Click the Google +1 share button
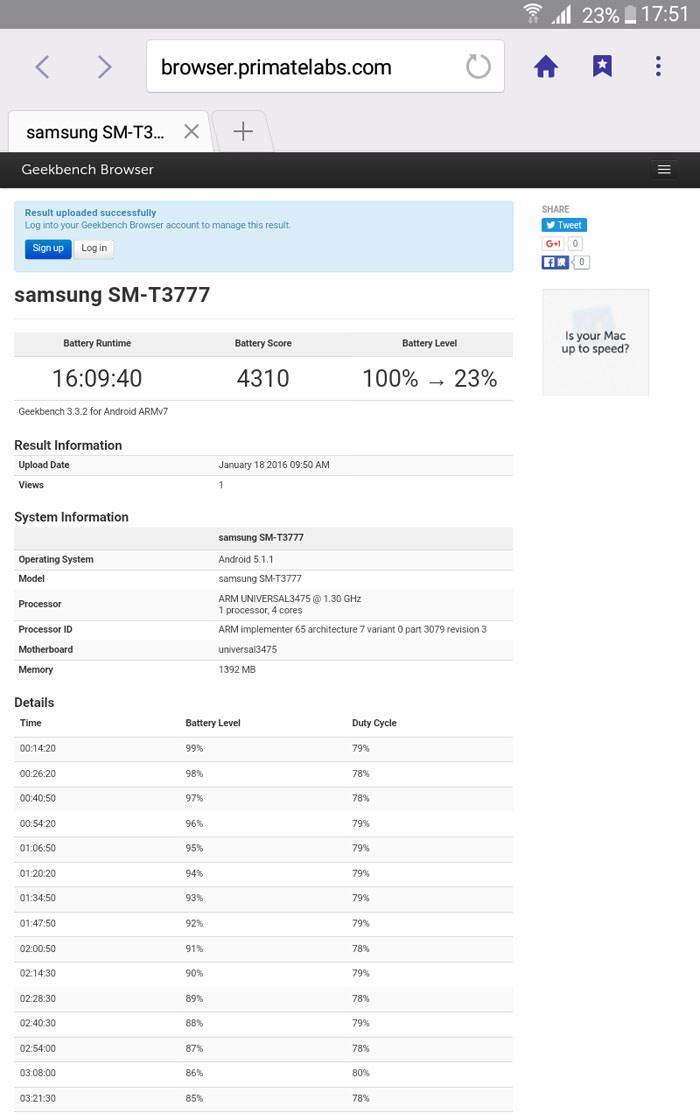700x1120 pixels. click(553, 244)
